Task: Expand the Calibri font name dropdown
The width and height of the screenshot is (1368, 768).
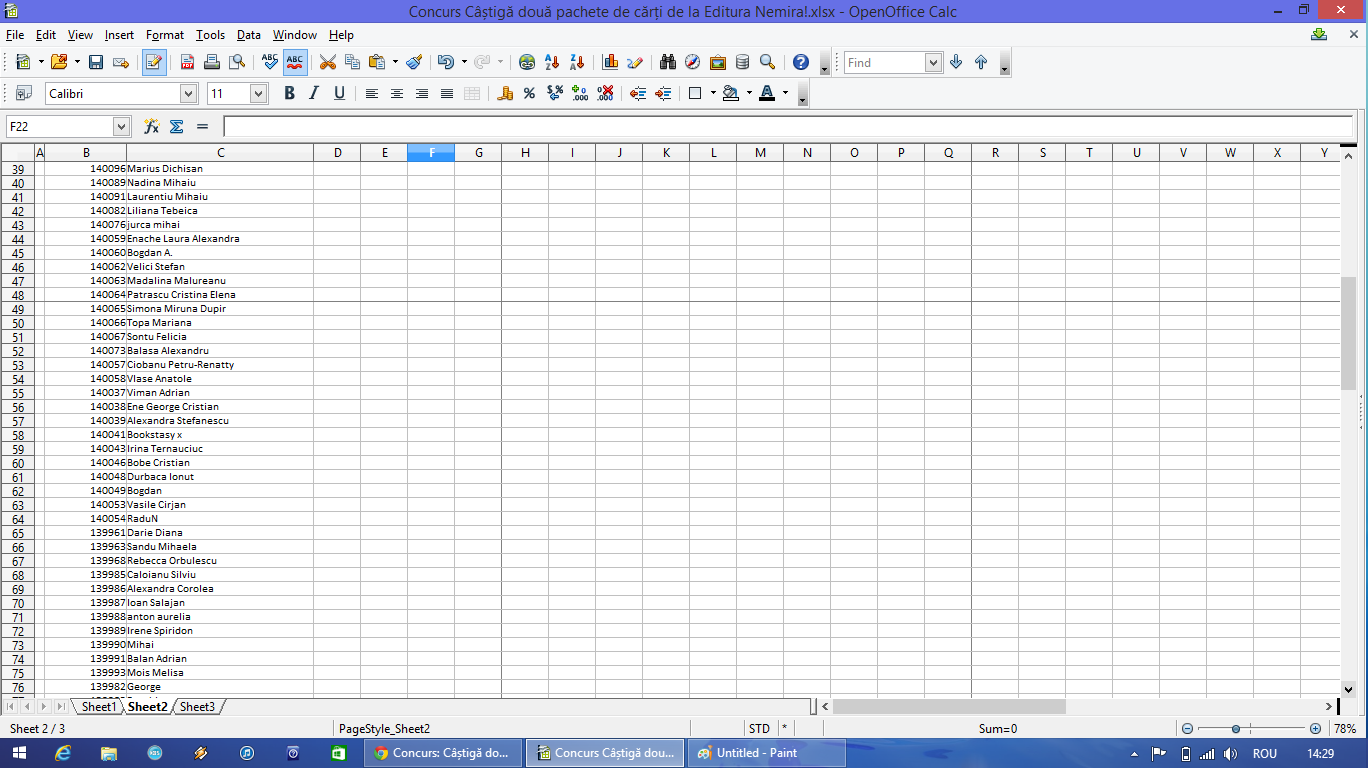Action: click(188, 93)
